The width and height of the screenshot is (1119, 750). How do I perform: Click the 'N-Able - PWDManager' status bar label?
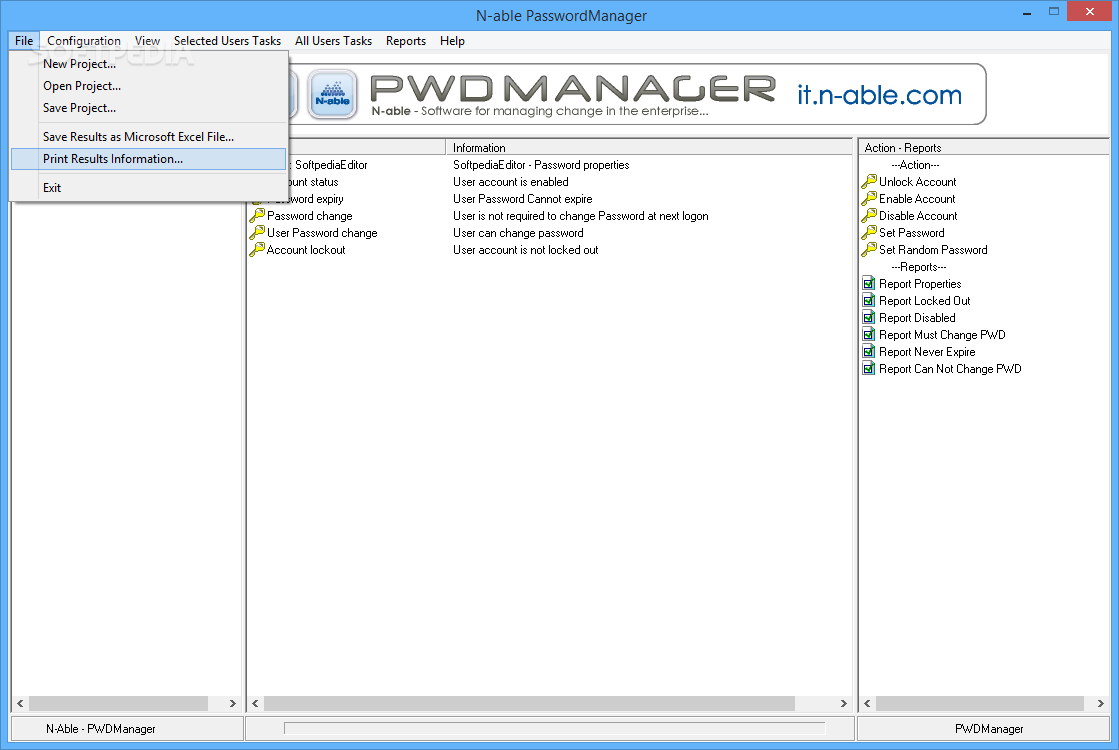pos(101,729)
